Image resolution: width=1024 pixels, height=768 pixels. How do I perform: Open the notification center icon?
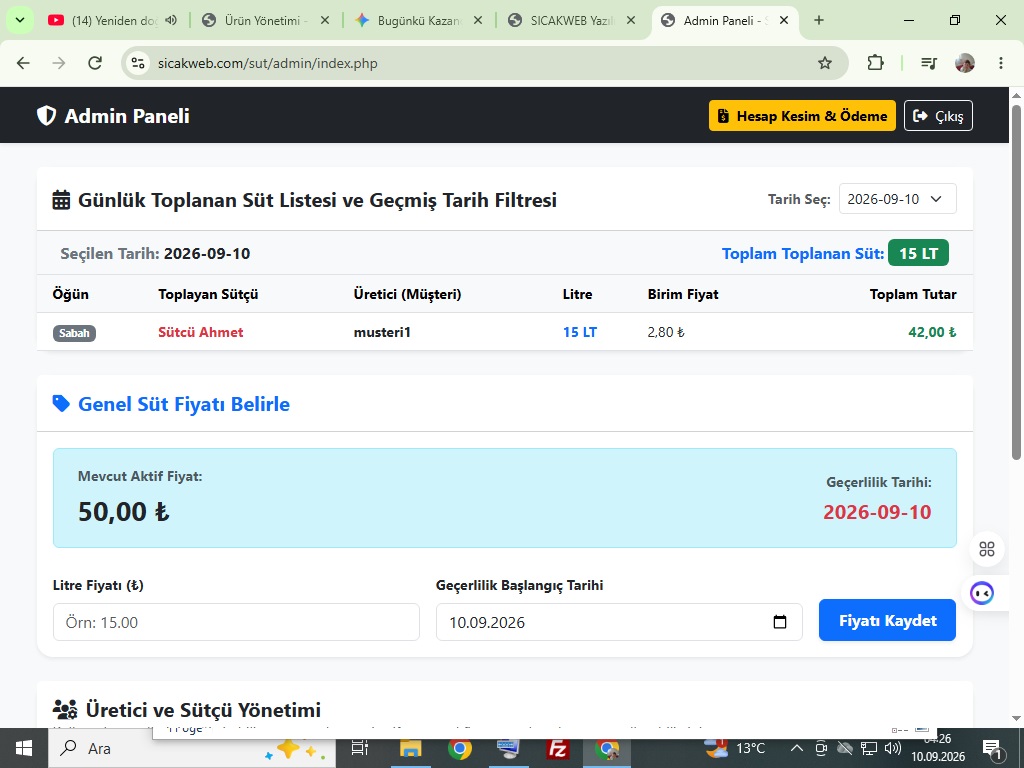point(992,750)
